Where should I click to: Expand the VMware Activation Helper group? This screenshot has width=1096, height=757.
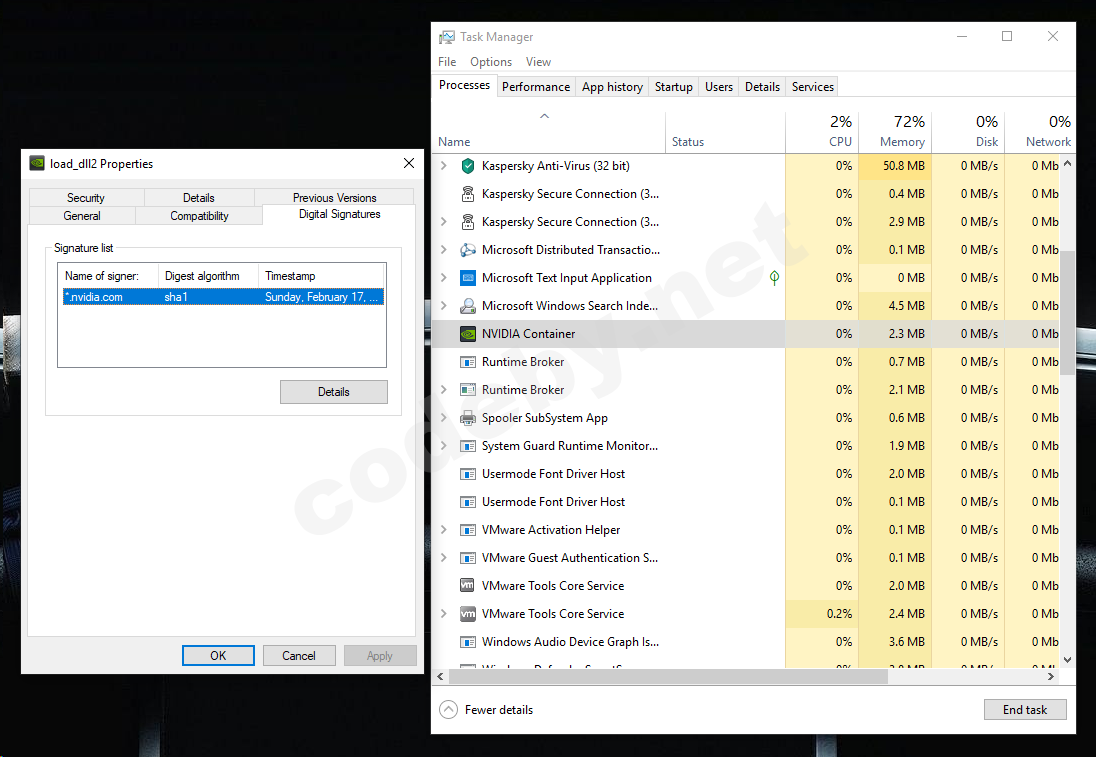tap(444, 530)
